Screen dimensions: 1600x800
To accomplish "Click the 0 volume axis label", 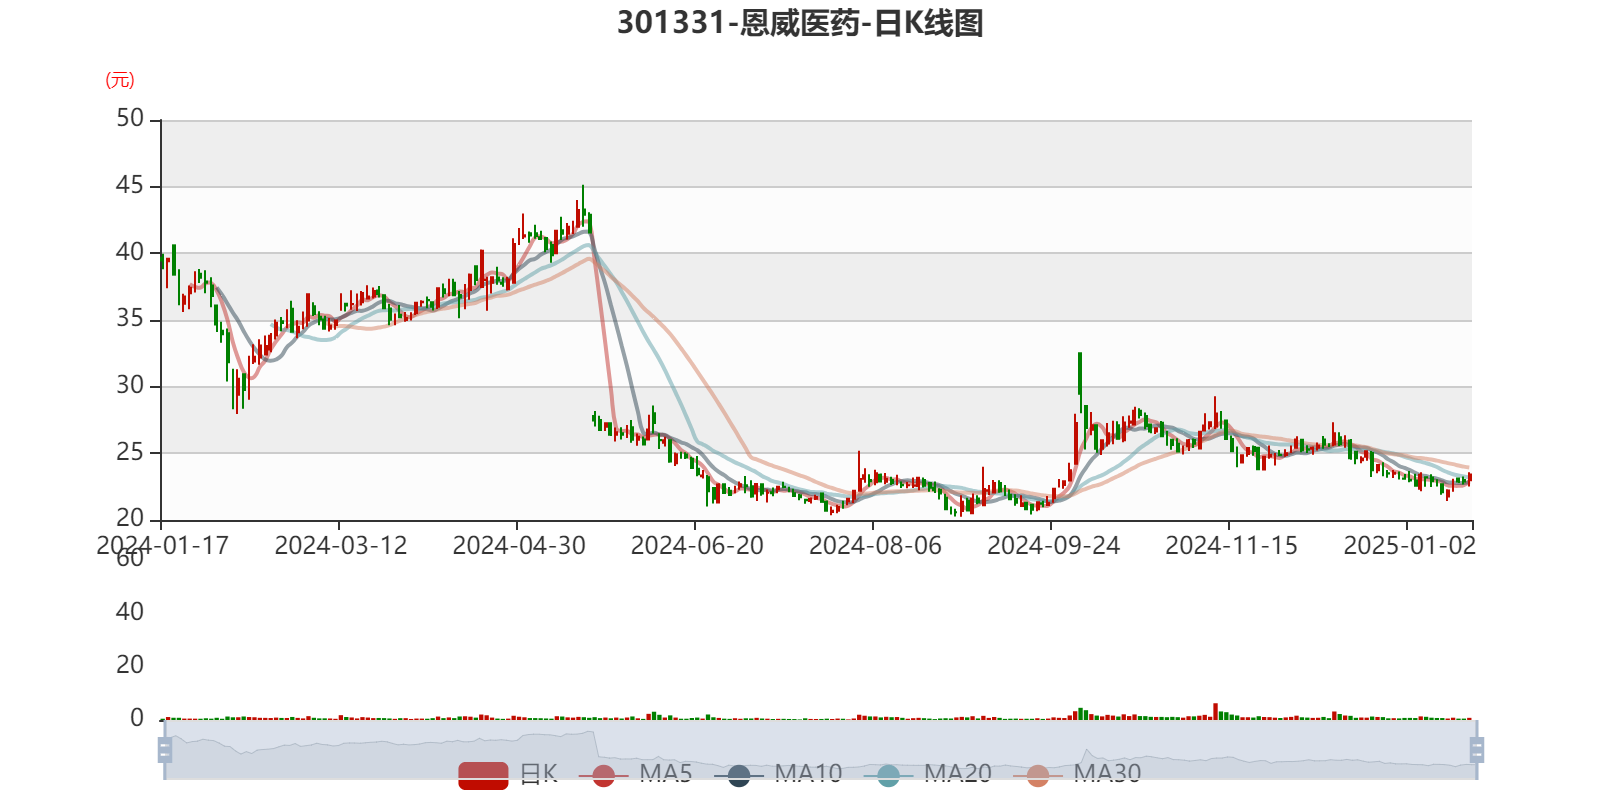I will (137, 717).
